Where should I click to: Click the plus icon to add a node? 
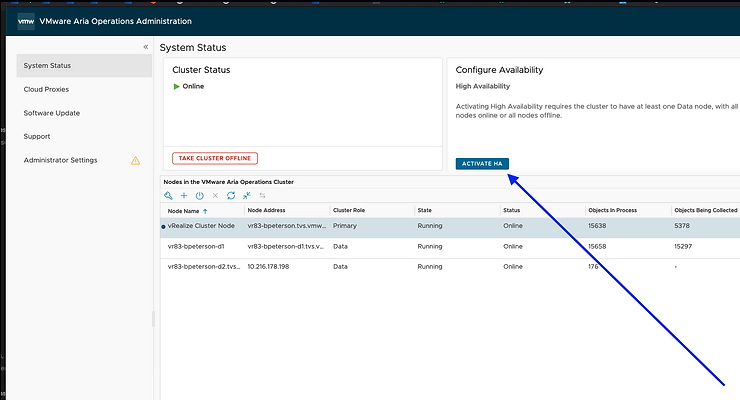[184, 195]
